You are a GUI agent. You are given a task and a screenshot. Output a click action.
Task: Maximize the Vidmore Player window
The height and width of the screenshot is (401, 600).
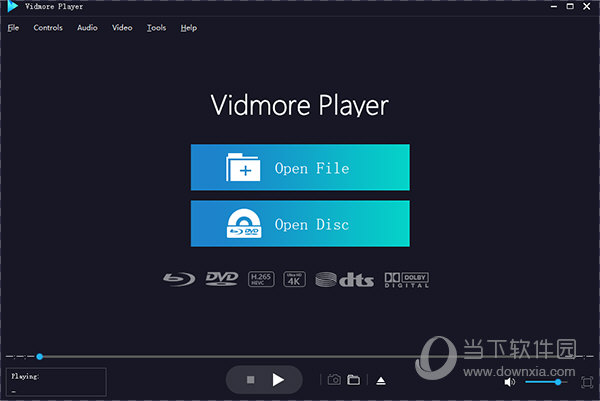570,6
